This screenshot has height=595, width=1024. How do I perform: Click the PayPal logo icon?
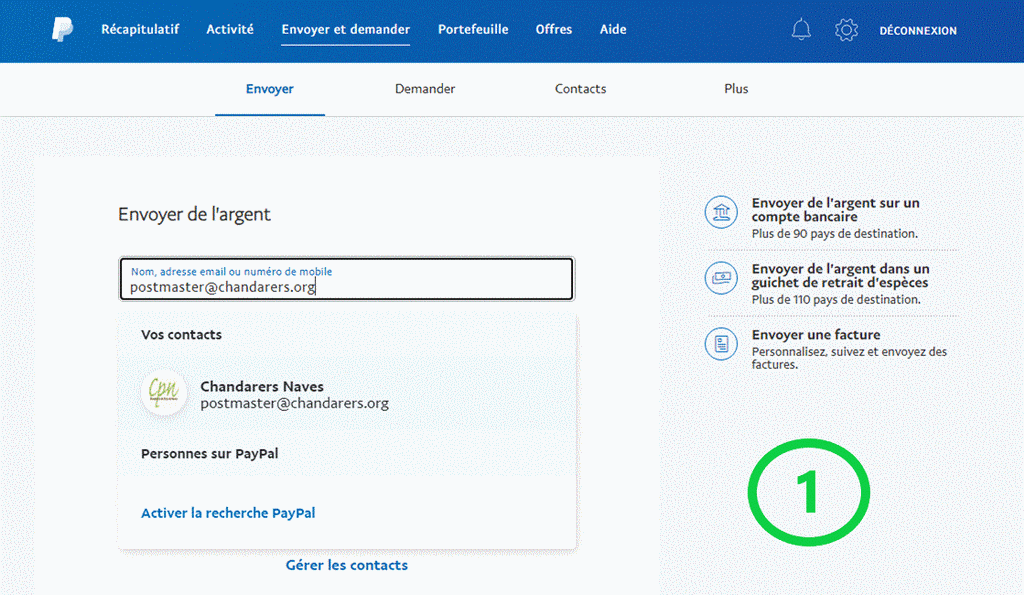(x=62, y=30)
